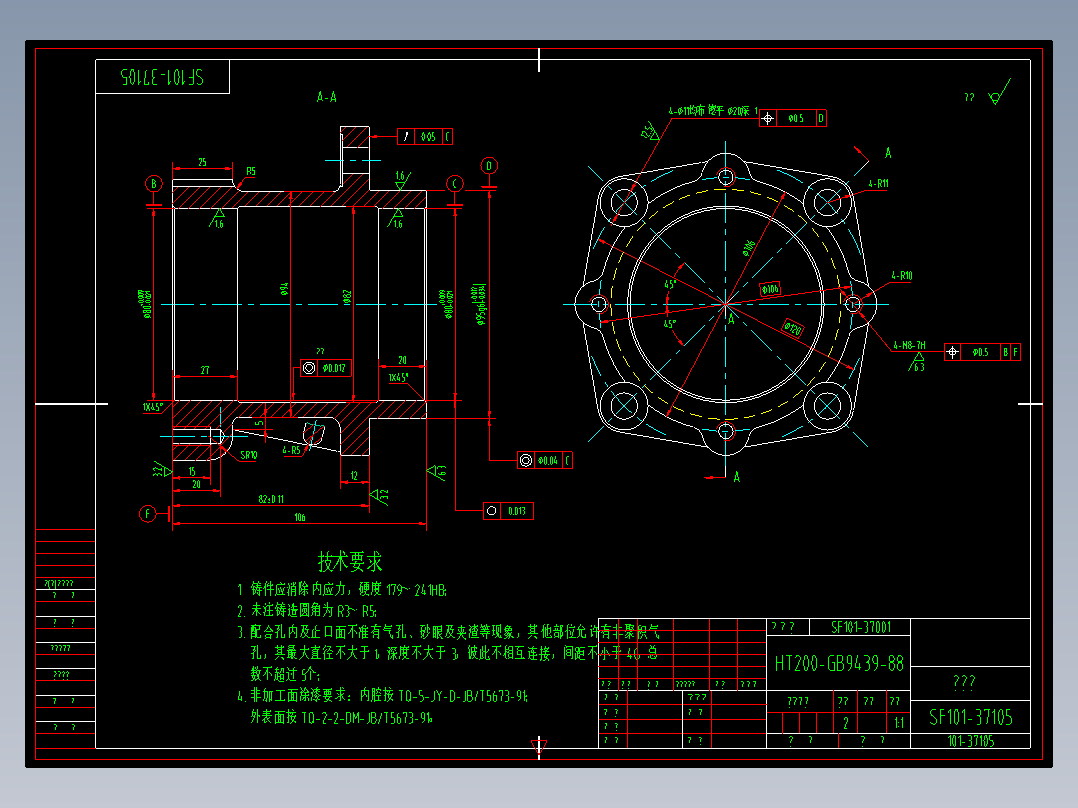The width and height of the screenshot is (1078, 808).
Task: Click the '82±0.11' length dimension
Action: pos(271,499)
